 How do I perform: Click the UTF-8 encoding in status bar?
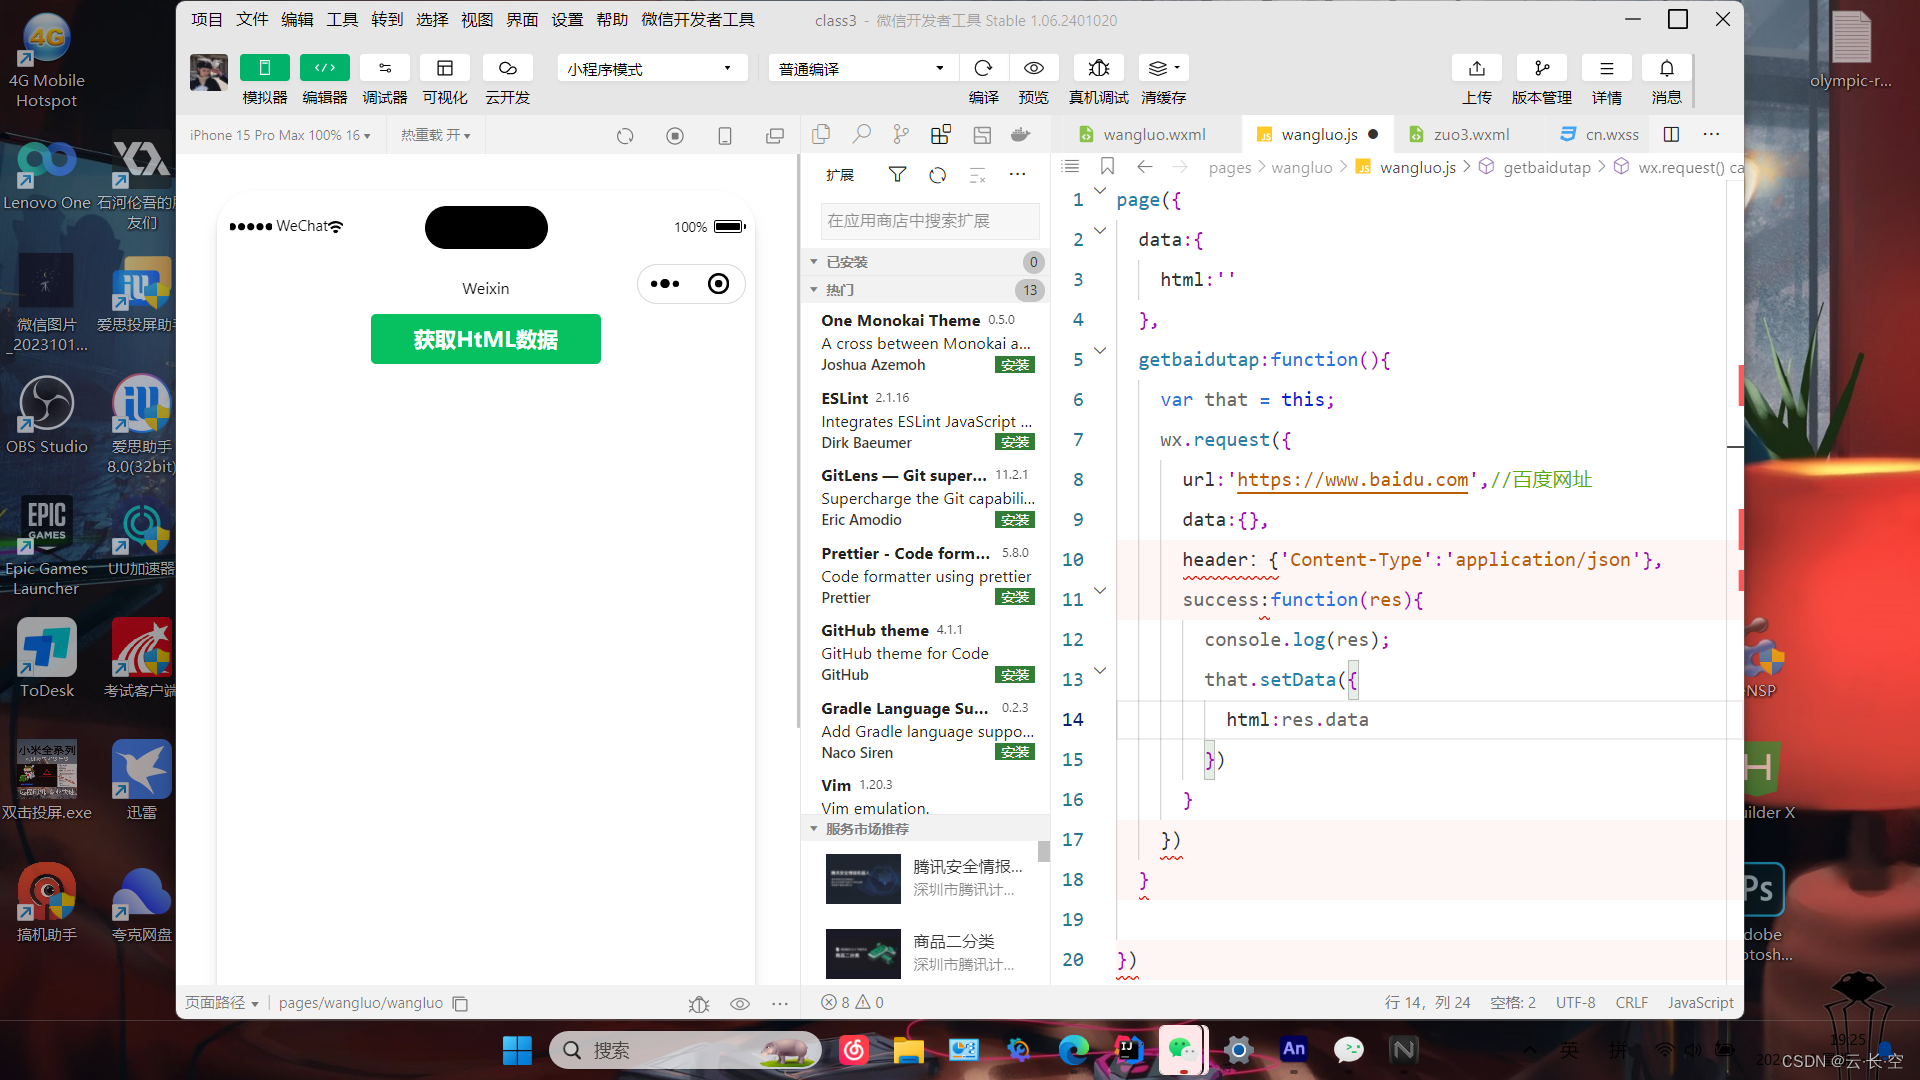tap(1575, 1002)
